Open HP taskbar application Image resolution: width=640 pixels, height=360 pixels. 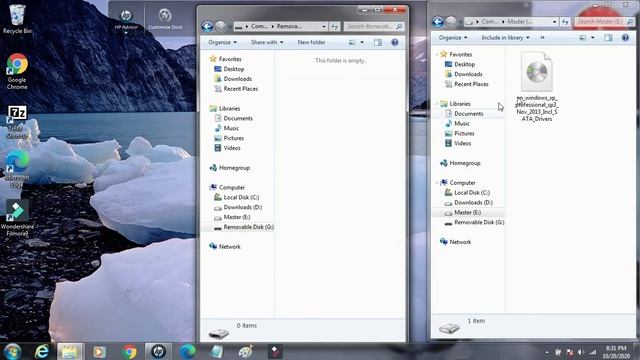click(158, 351)
